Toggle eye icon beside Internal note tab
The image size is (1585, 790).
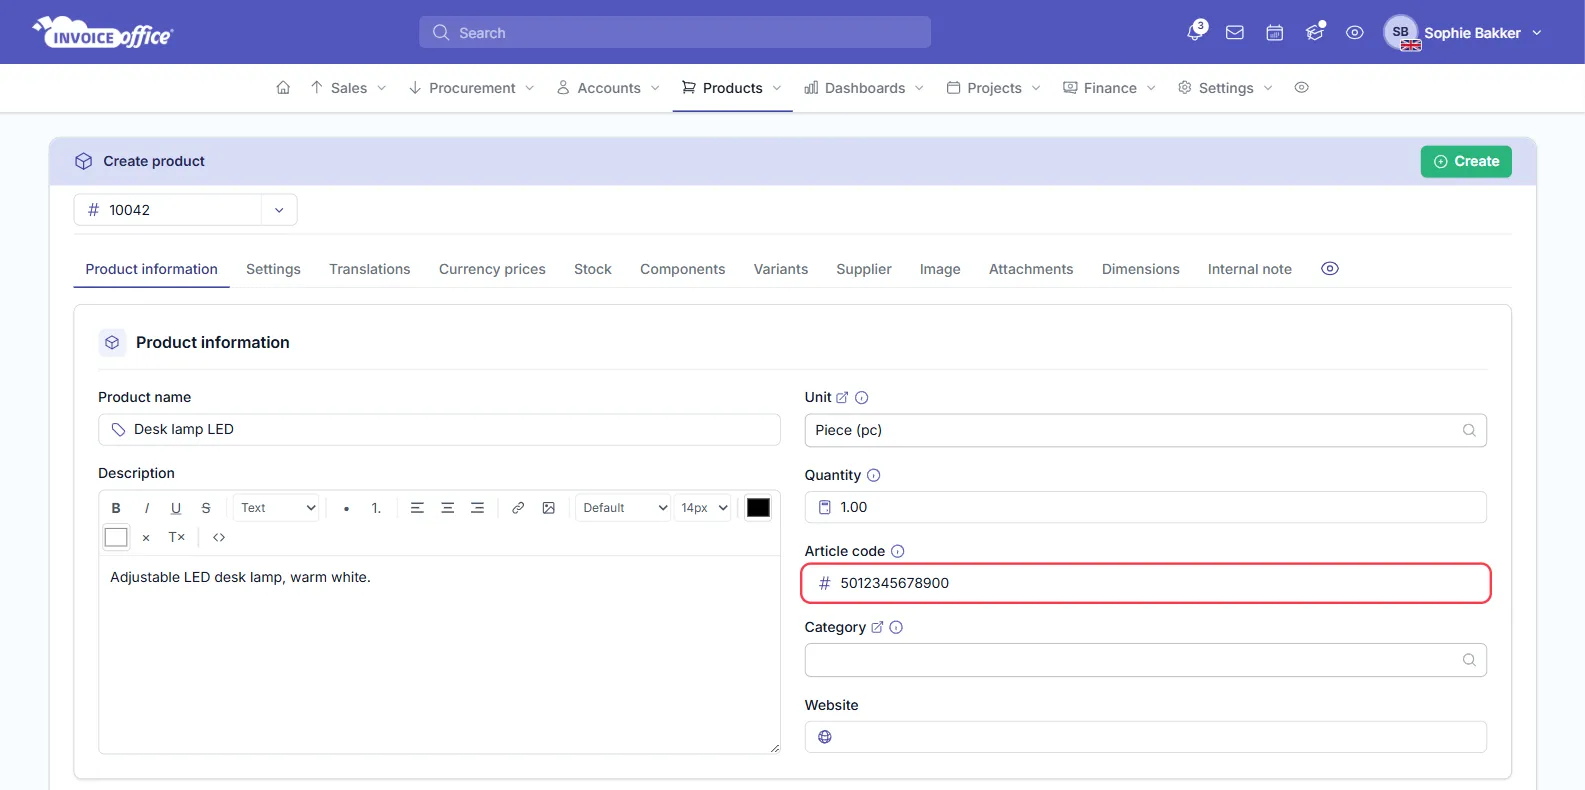[x=1330, y=269]
